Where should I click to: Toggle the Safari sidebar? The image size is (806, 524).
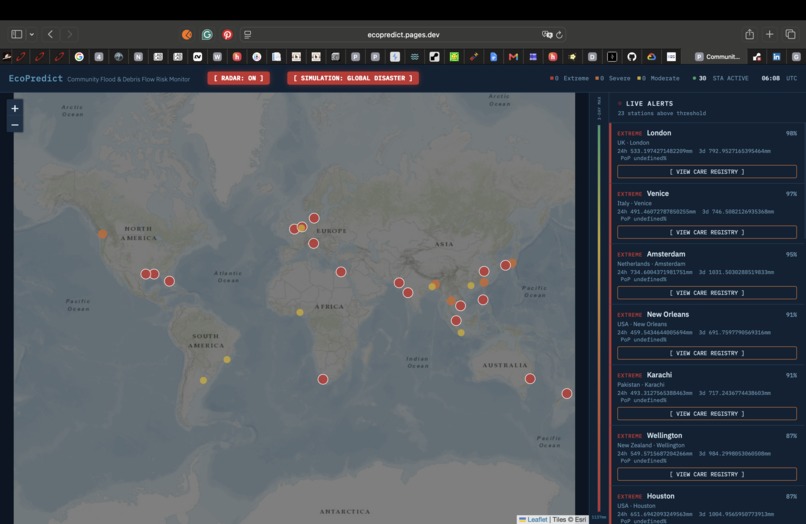coord(16,34)
